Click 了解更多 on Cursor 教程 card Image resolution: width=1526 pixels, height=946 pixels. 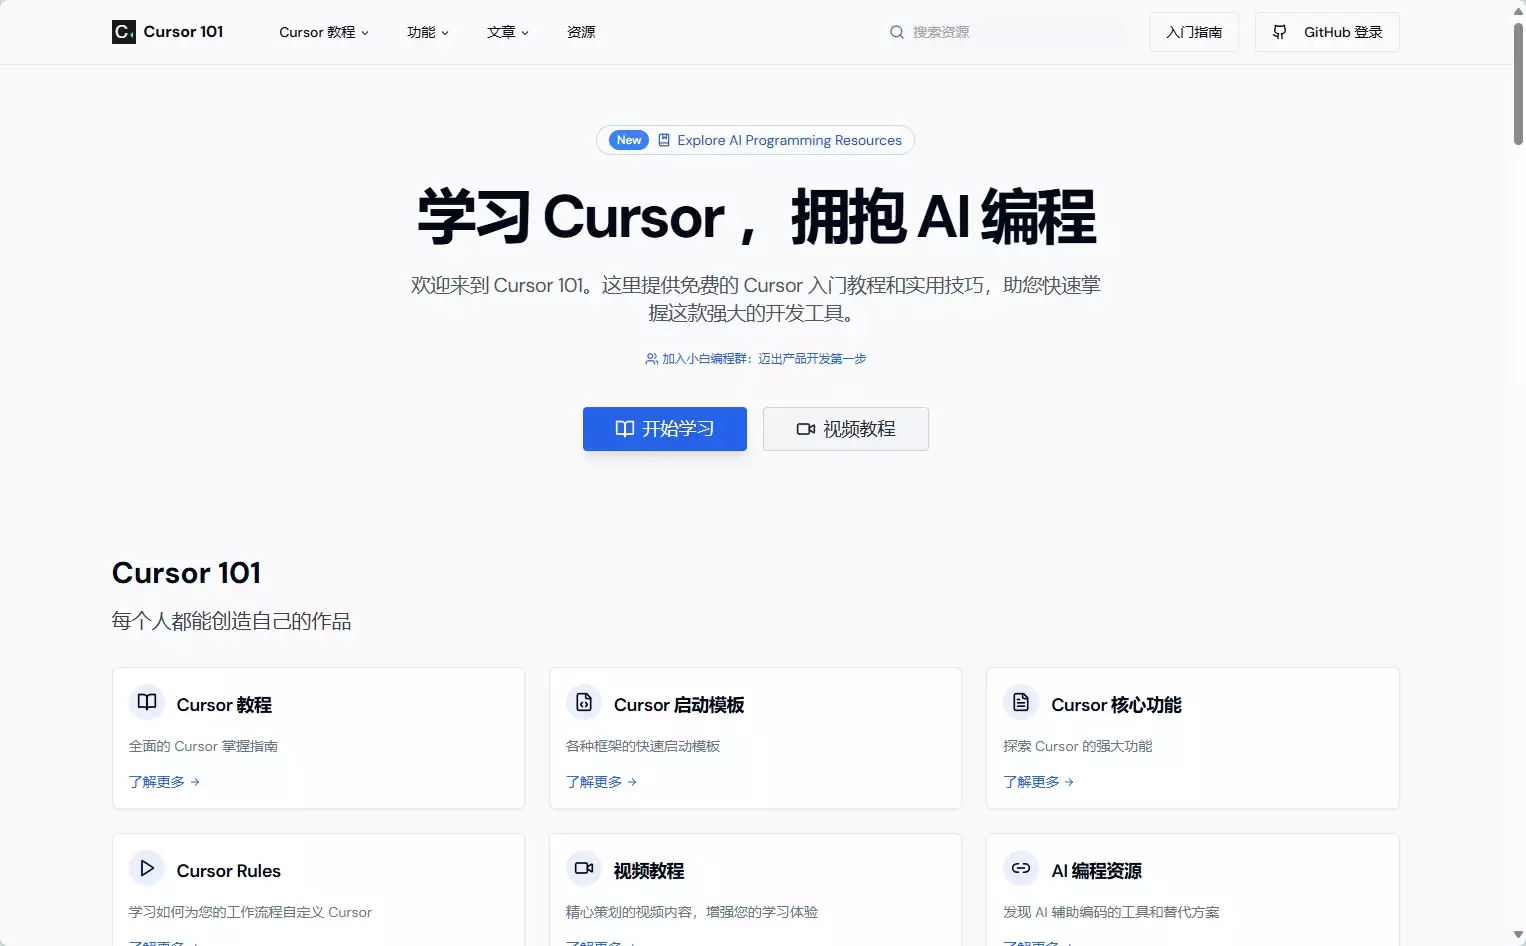(x=165, y=782)
